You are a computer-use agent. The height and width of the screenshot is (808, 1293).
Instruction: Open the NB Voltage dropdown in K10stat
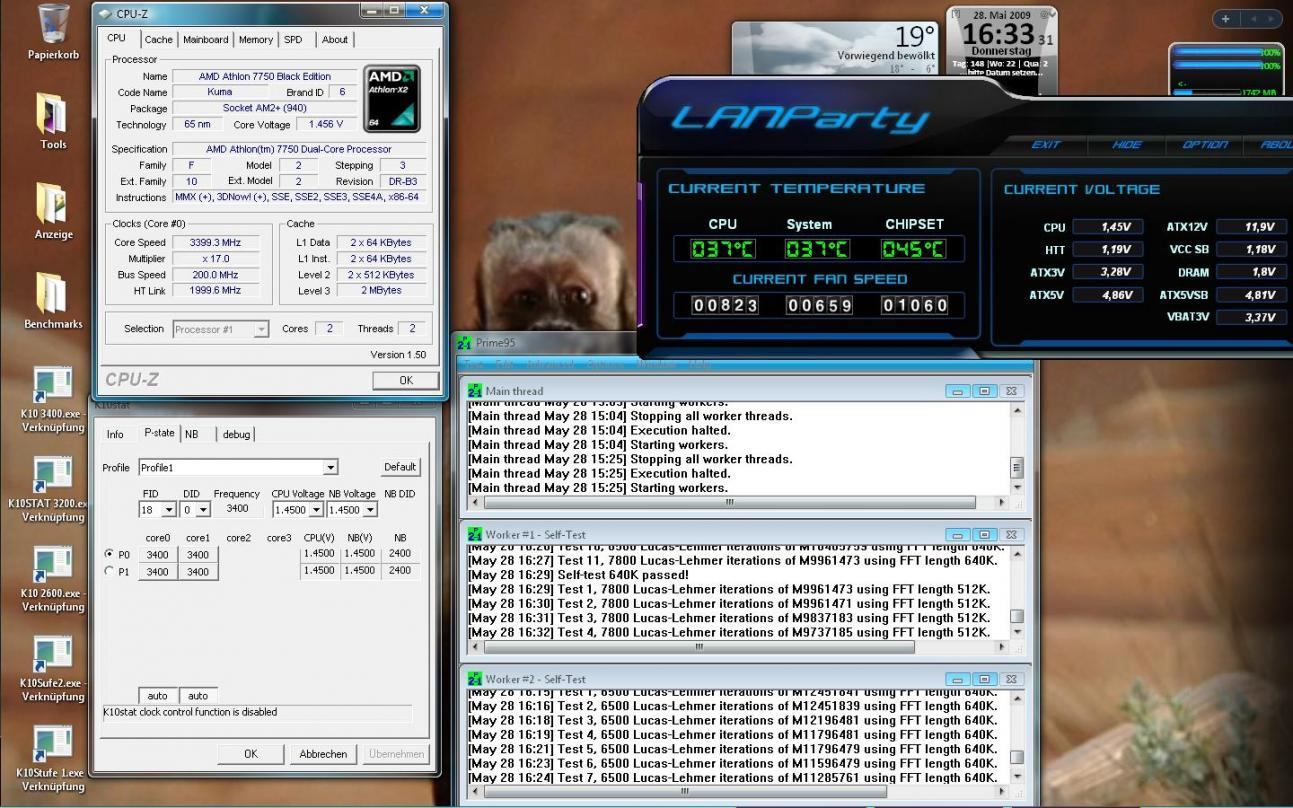point(370,510)
